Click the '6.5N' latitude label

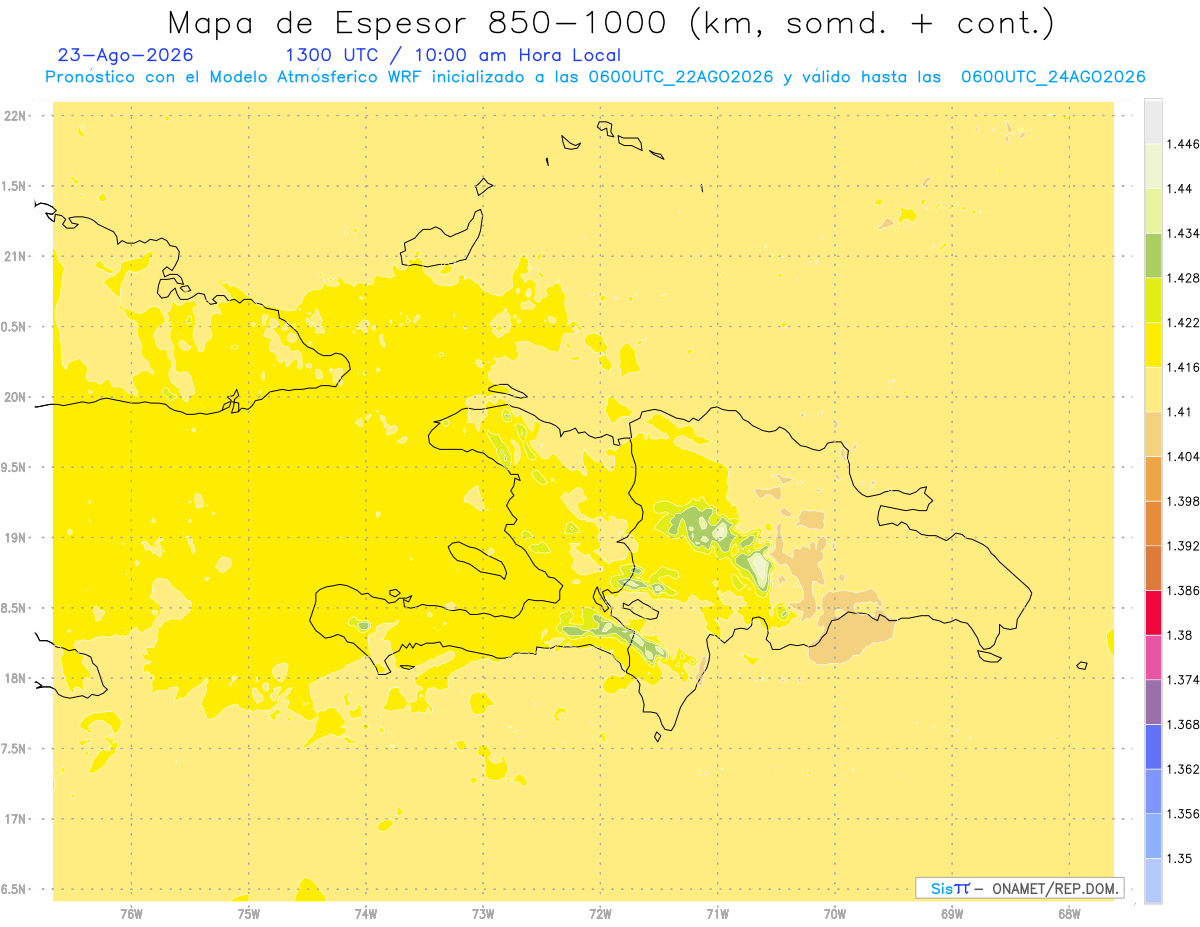[x=15, y=889]
